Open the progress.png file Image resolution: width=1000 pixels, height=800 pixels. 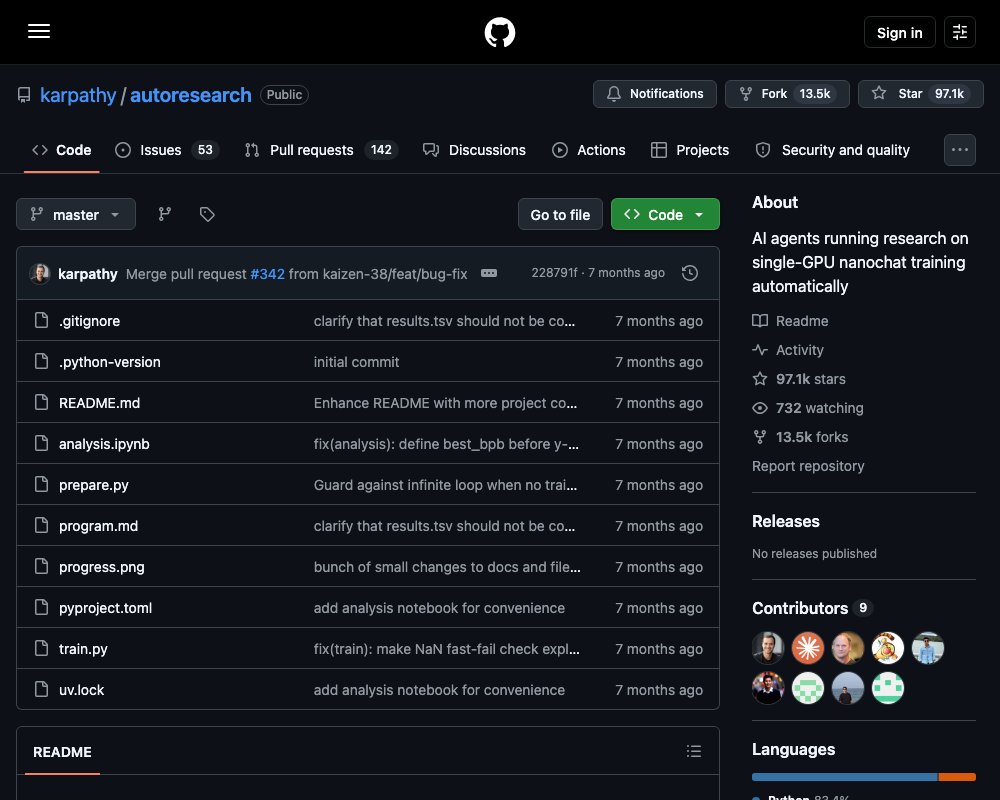101,567
